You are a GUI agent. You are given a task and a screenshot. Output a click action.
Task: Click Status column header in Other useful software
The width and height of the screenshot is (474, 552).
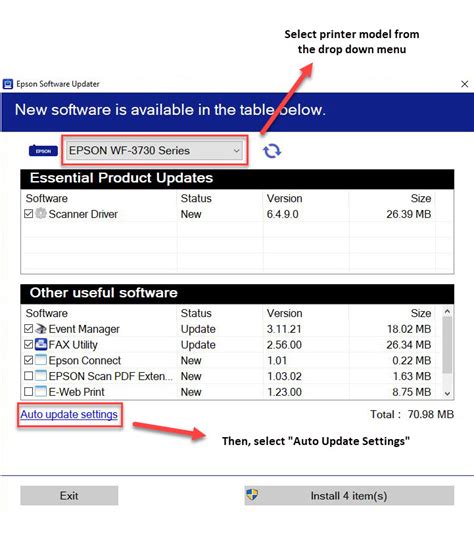pos(196,313)
